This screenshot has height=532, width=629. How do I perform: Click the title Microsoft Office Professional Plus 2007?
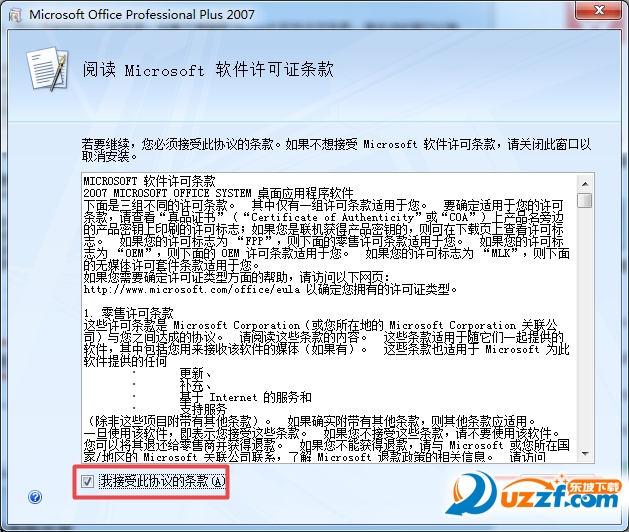click(142, 15)
